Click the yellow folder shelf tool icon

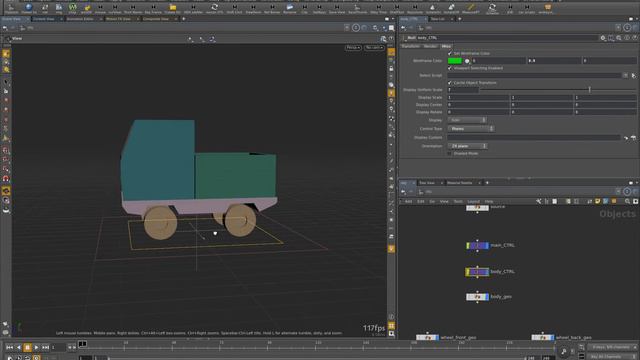point(173,7)
